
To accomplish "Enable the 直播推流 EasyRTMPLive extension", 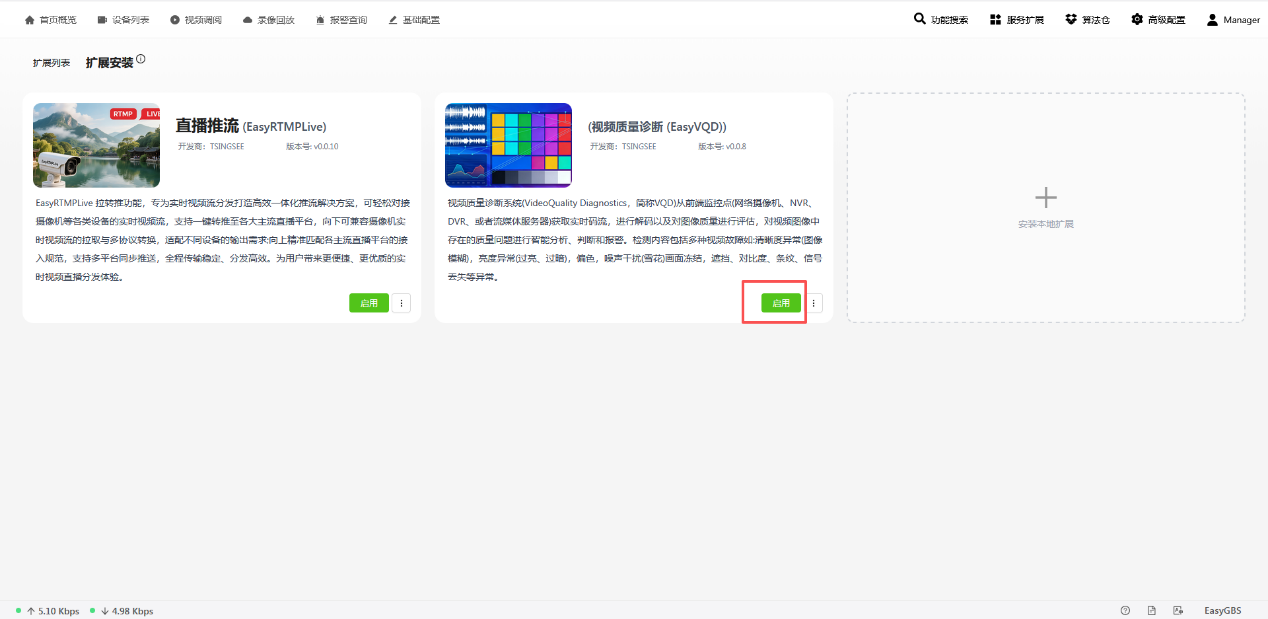I will [369, 303].
